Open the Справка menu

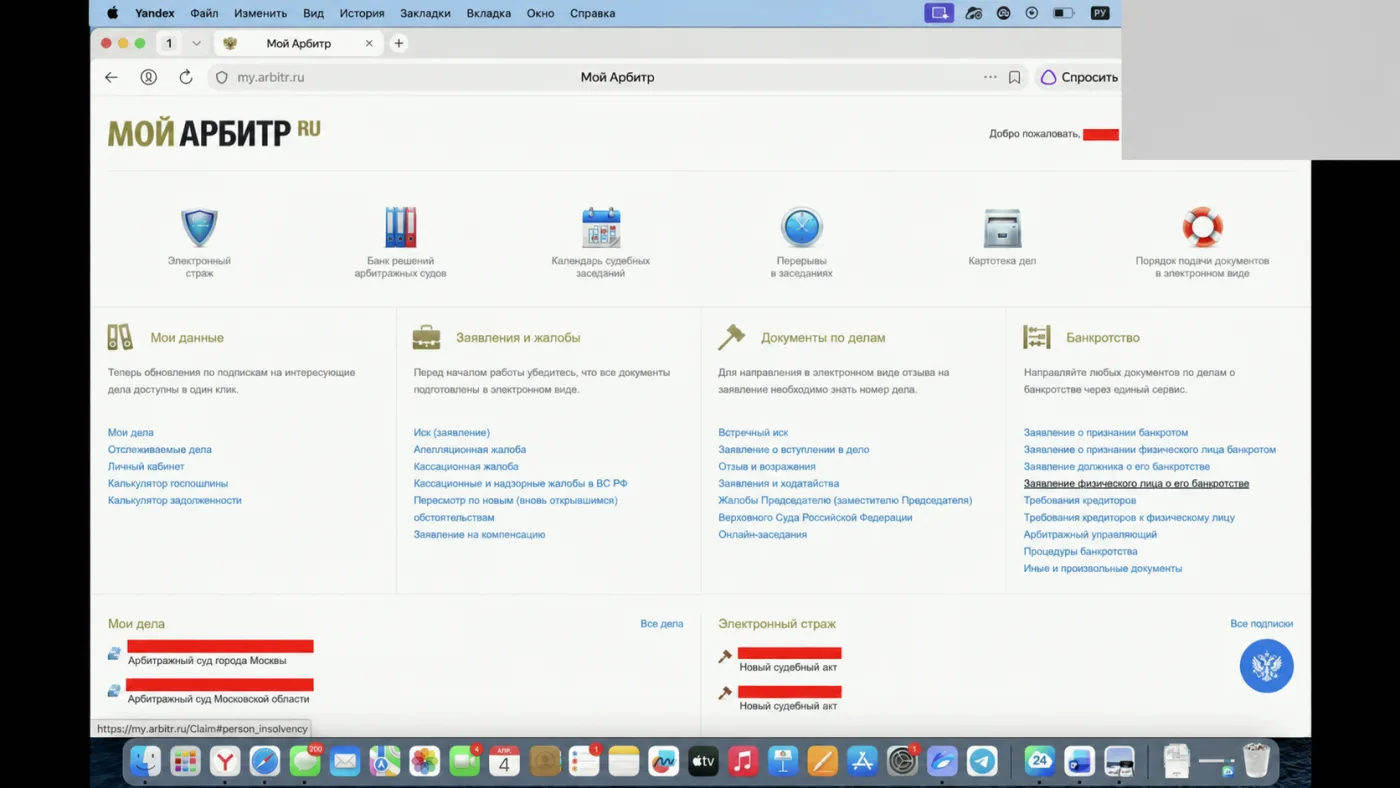[592, 13]
